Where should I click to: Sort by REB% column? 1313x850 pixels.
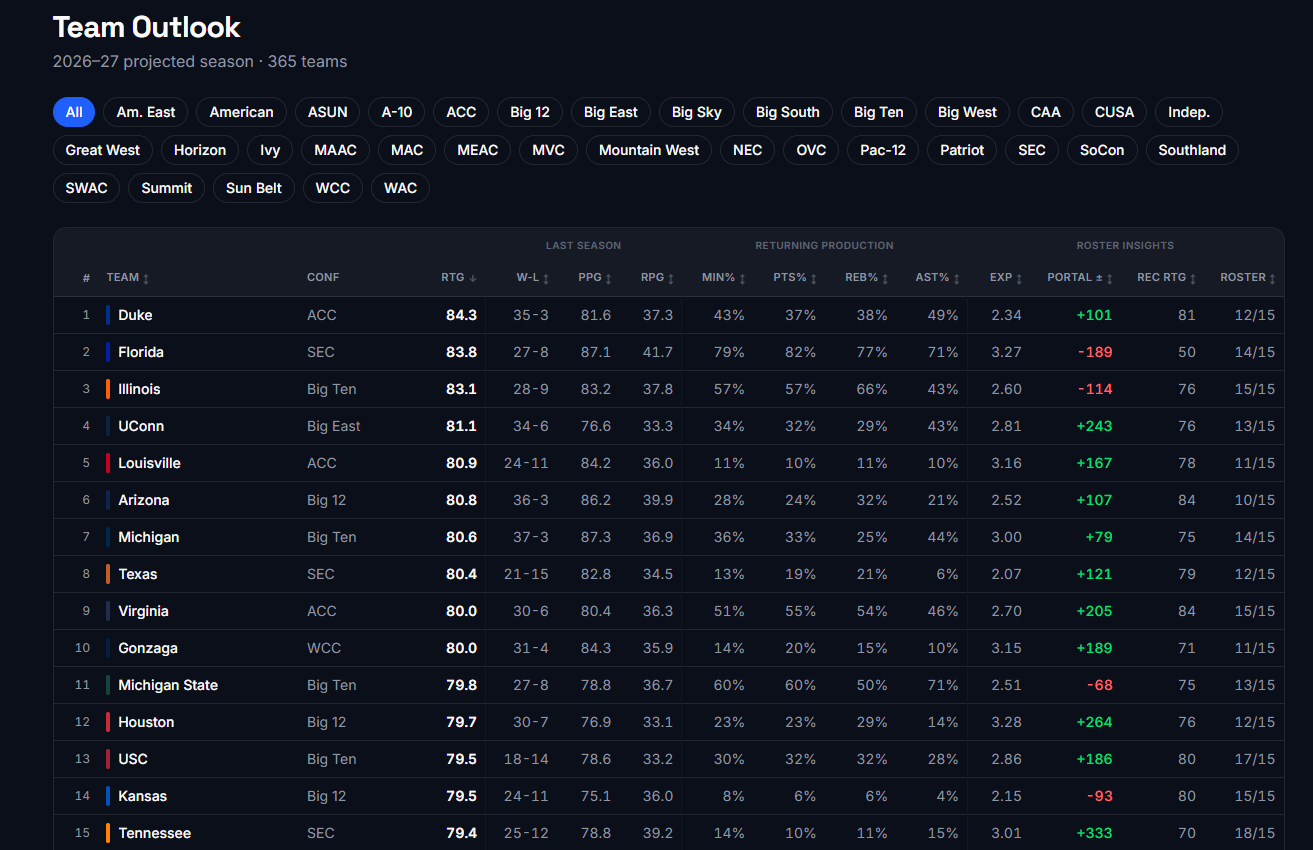pyautogui.click(x=867, y=277)
